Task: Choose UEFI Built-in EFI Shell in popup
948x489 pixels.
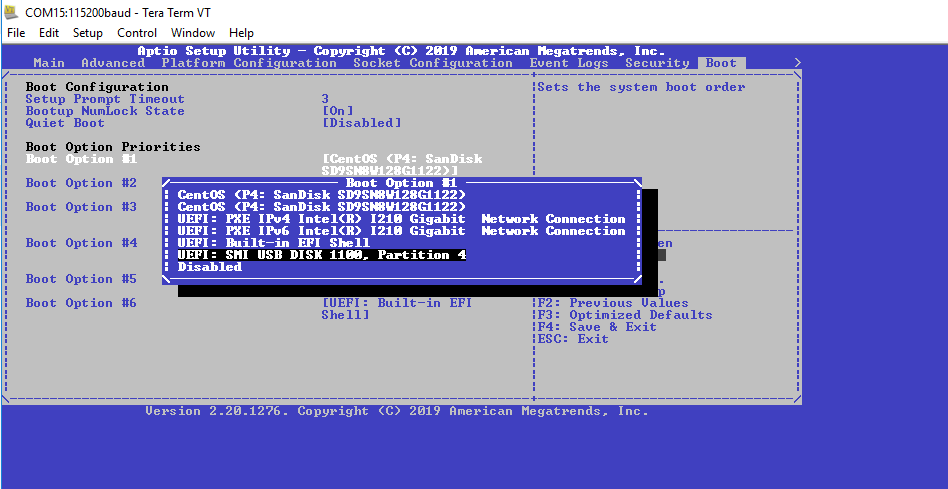Action: tap(274, 243)
